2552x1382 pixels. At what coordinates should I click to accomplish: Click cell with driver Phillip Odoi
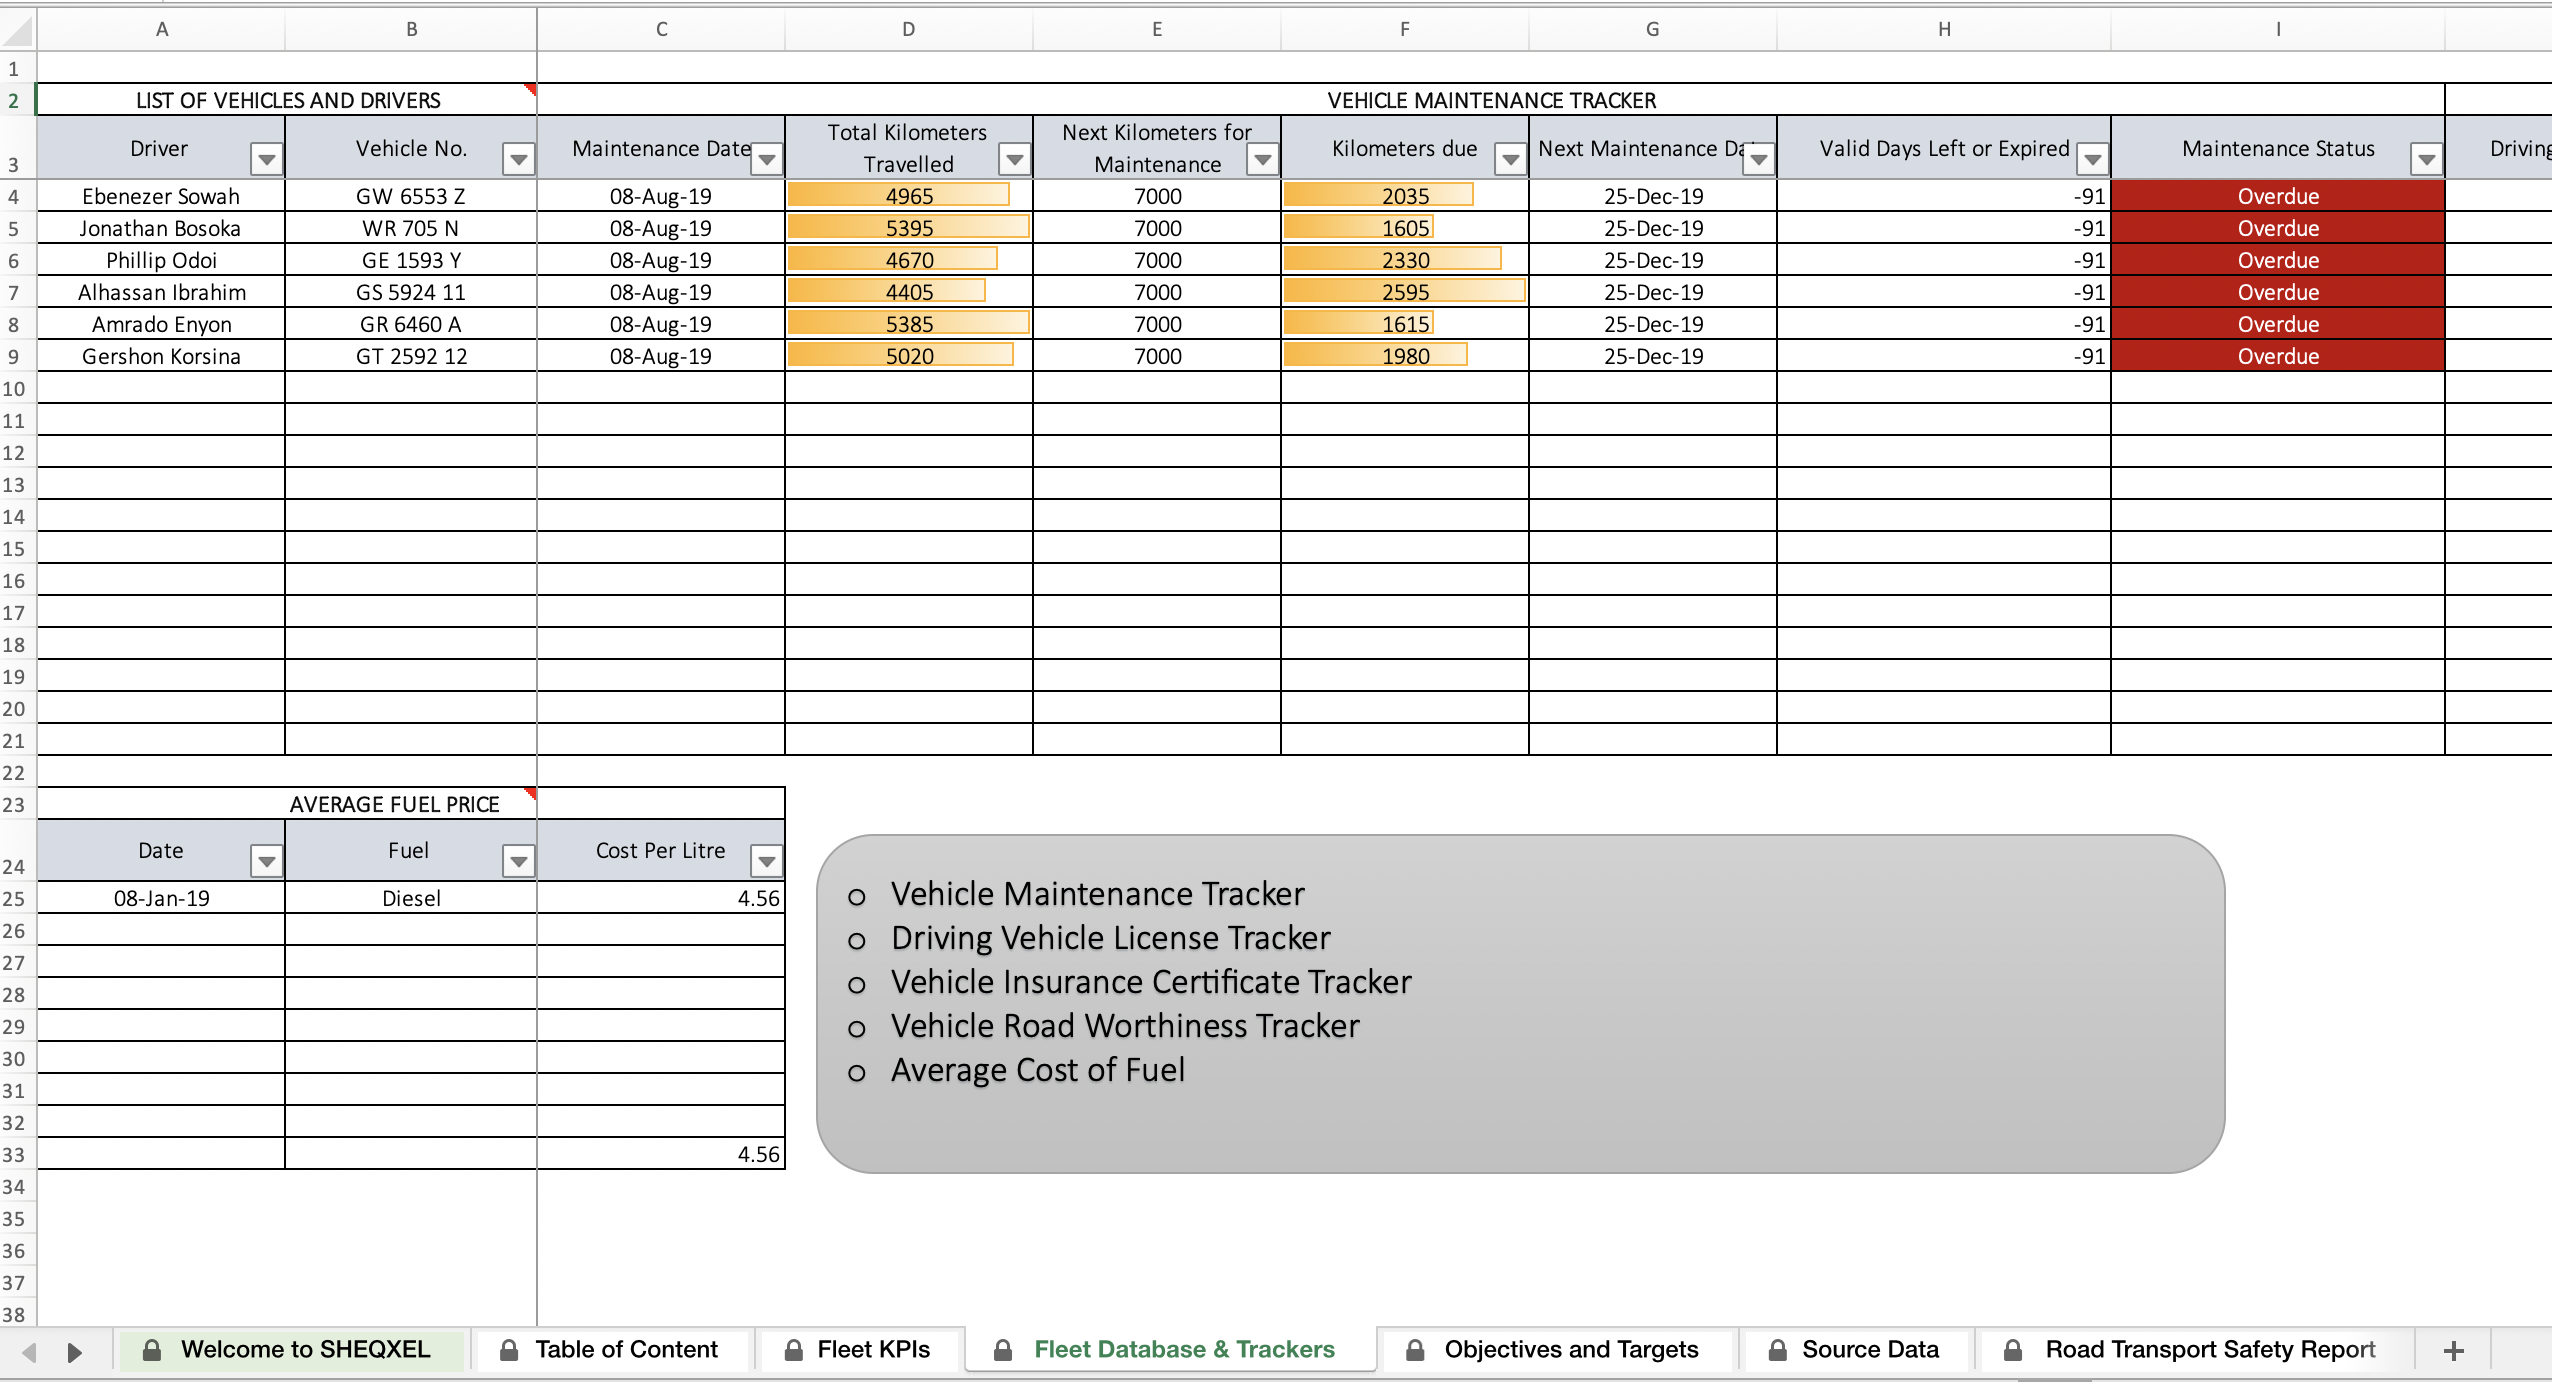161,260
